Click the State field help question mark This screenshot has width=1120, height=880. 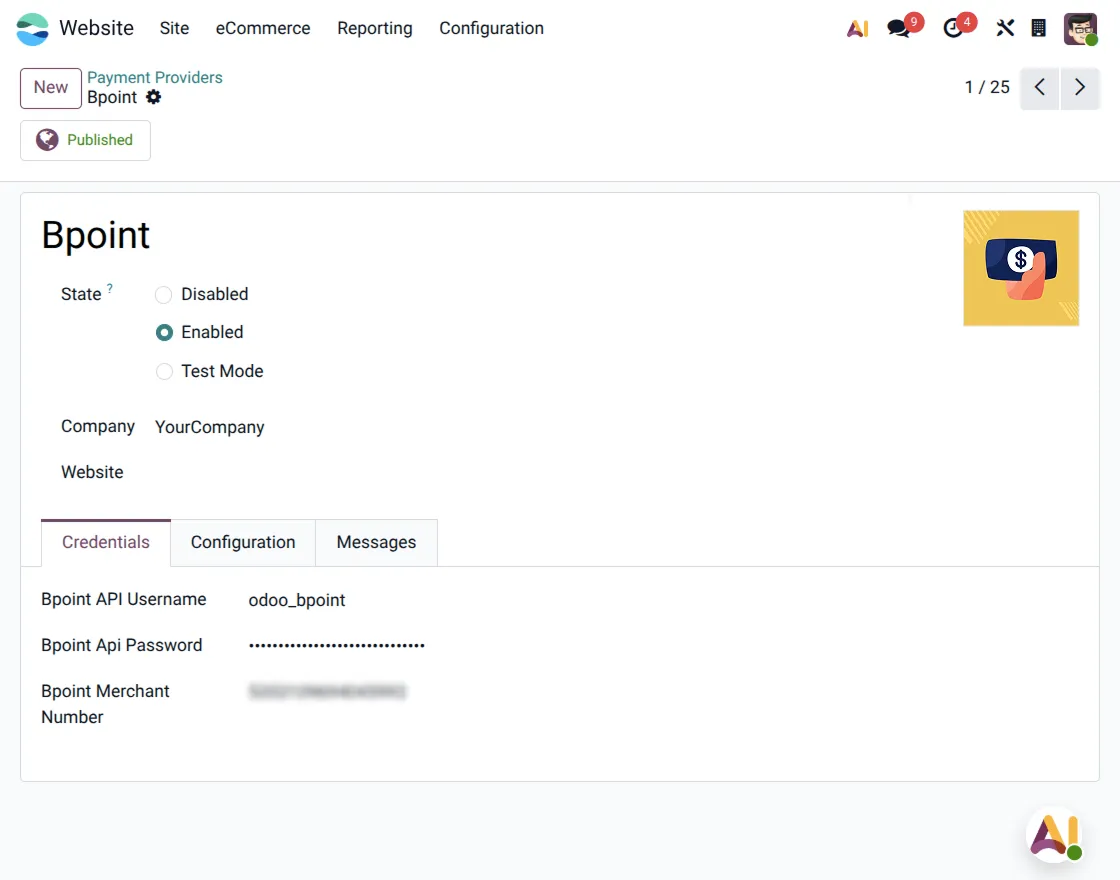pyautogui.click(x=110, y=288)
